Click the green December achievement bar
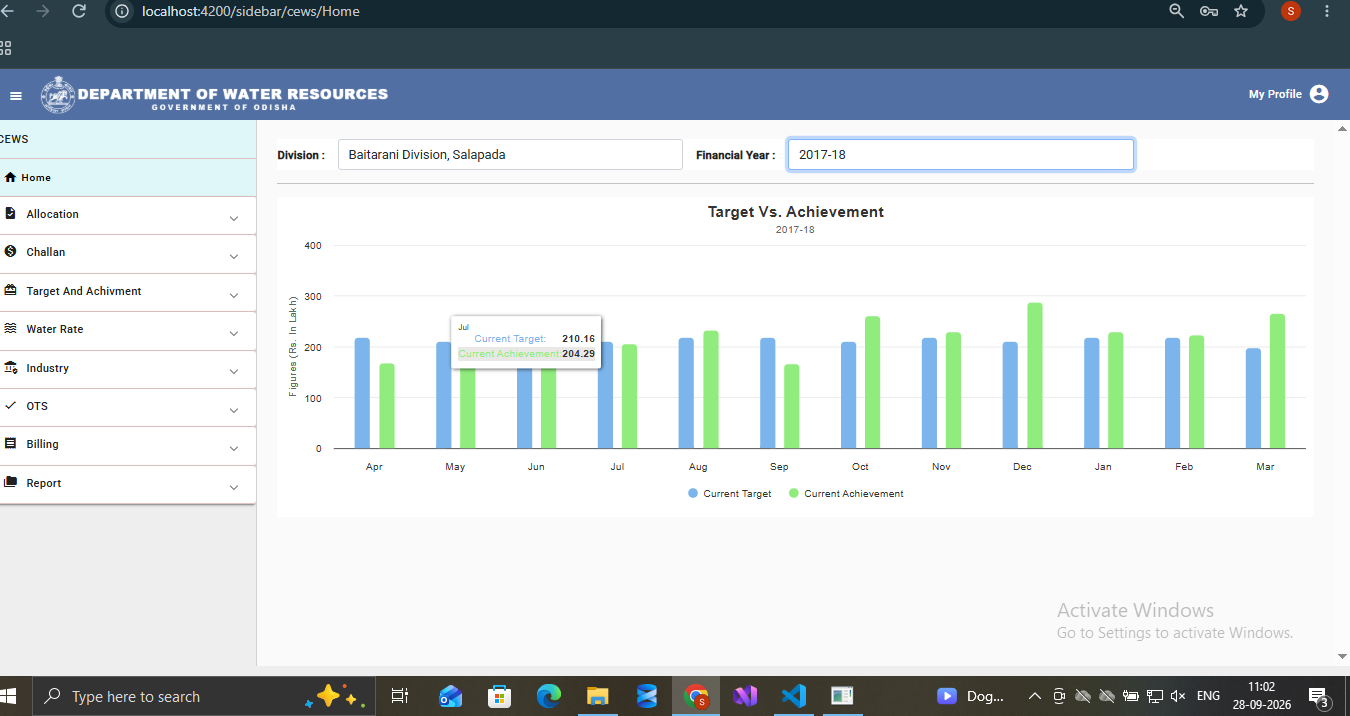Image resolution: width=1350 pixels, height=716 pixels. 1035,376
